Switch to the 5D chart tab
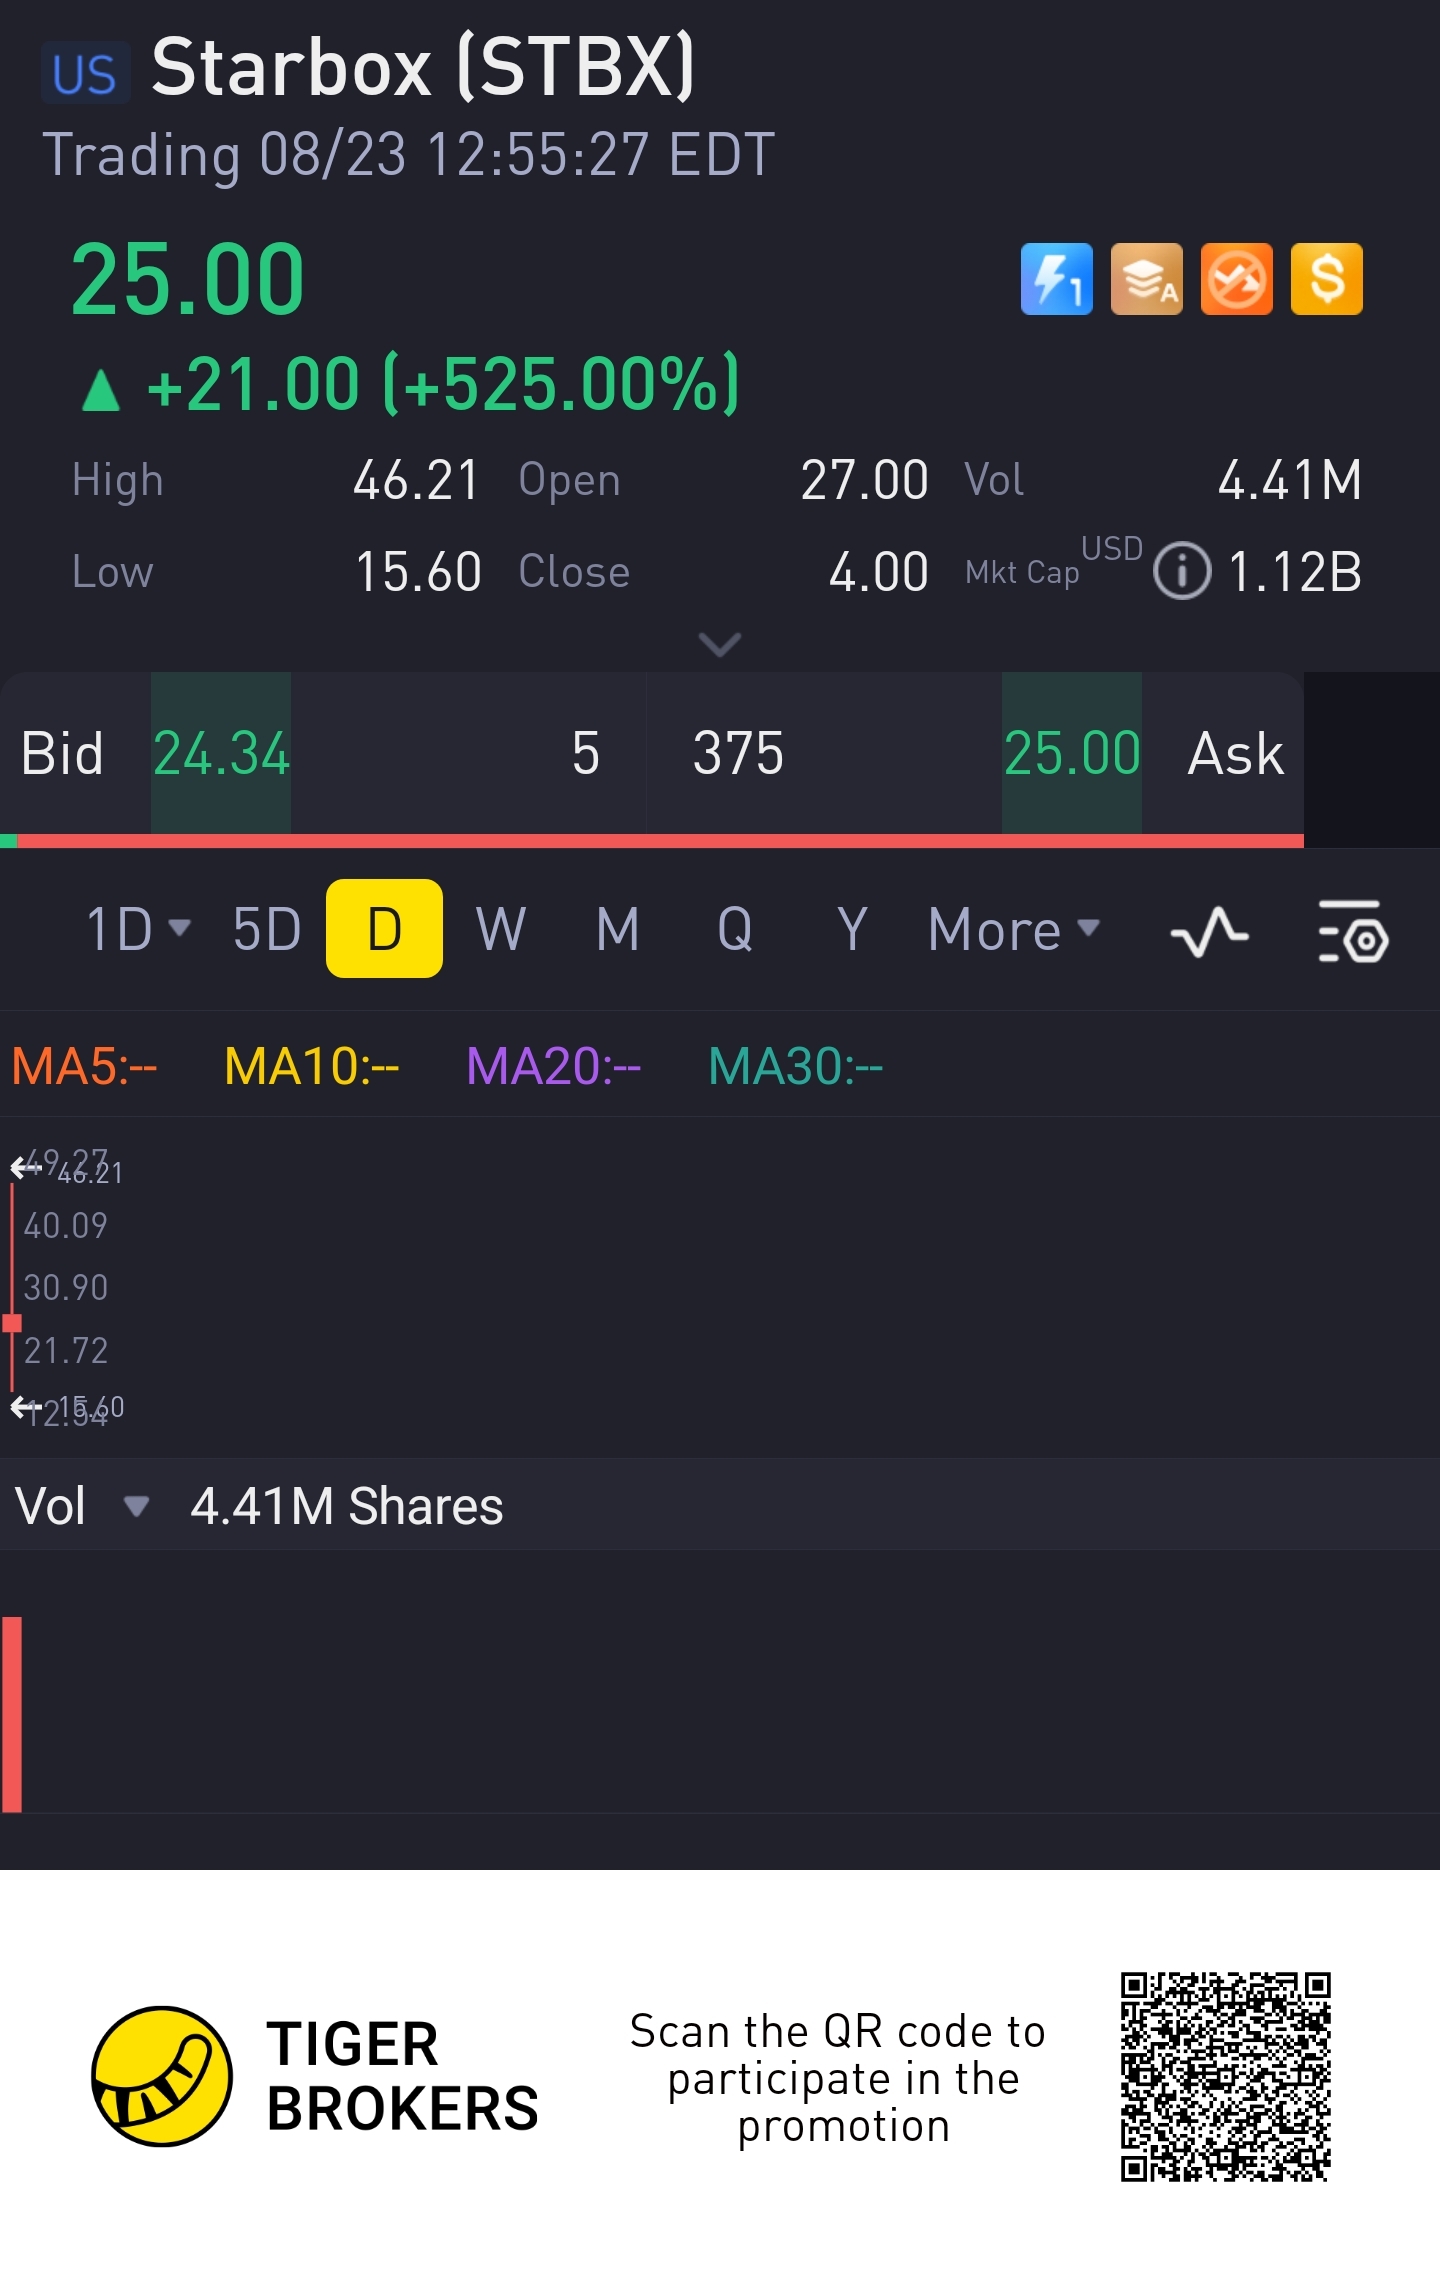Viewport: 1440px width, 2284px height. [266, 929]
